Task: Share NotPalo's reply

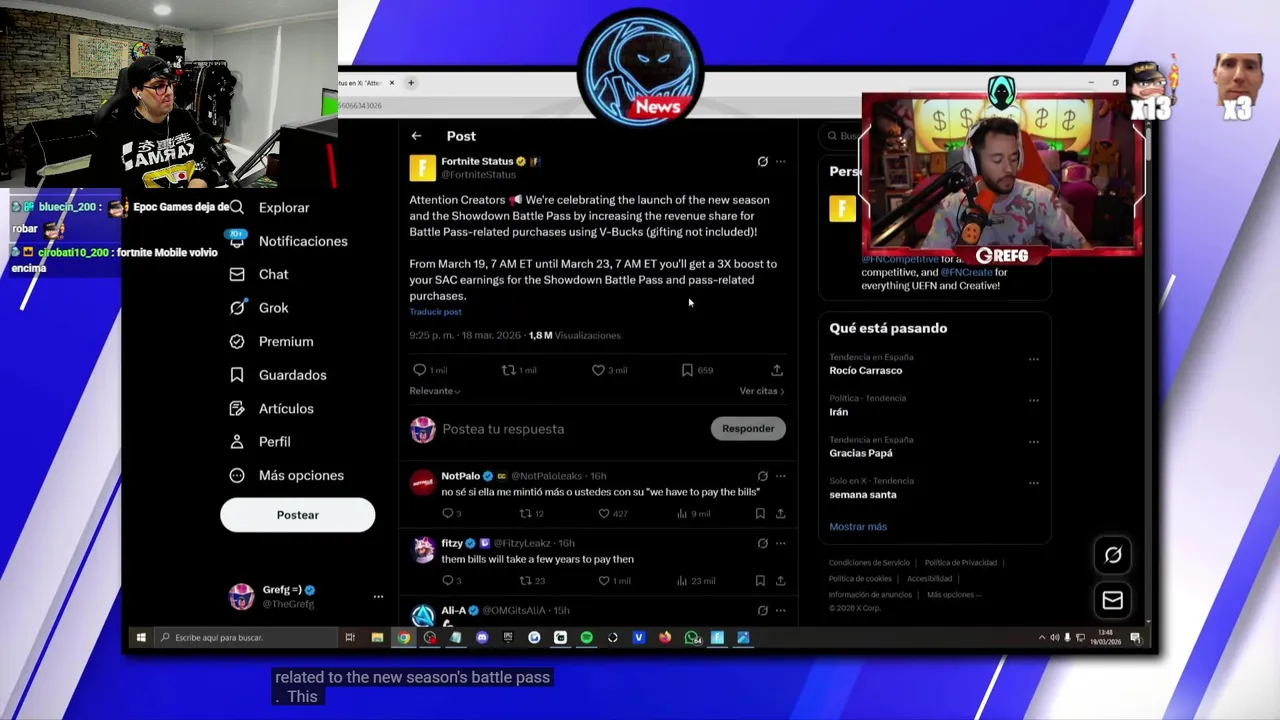Action: (x=781, y=514)
